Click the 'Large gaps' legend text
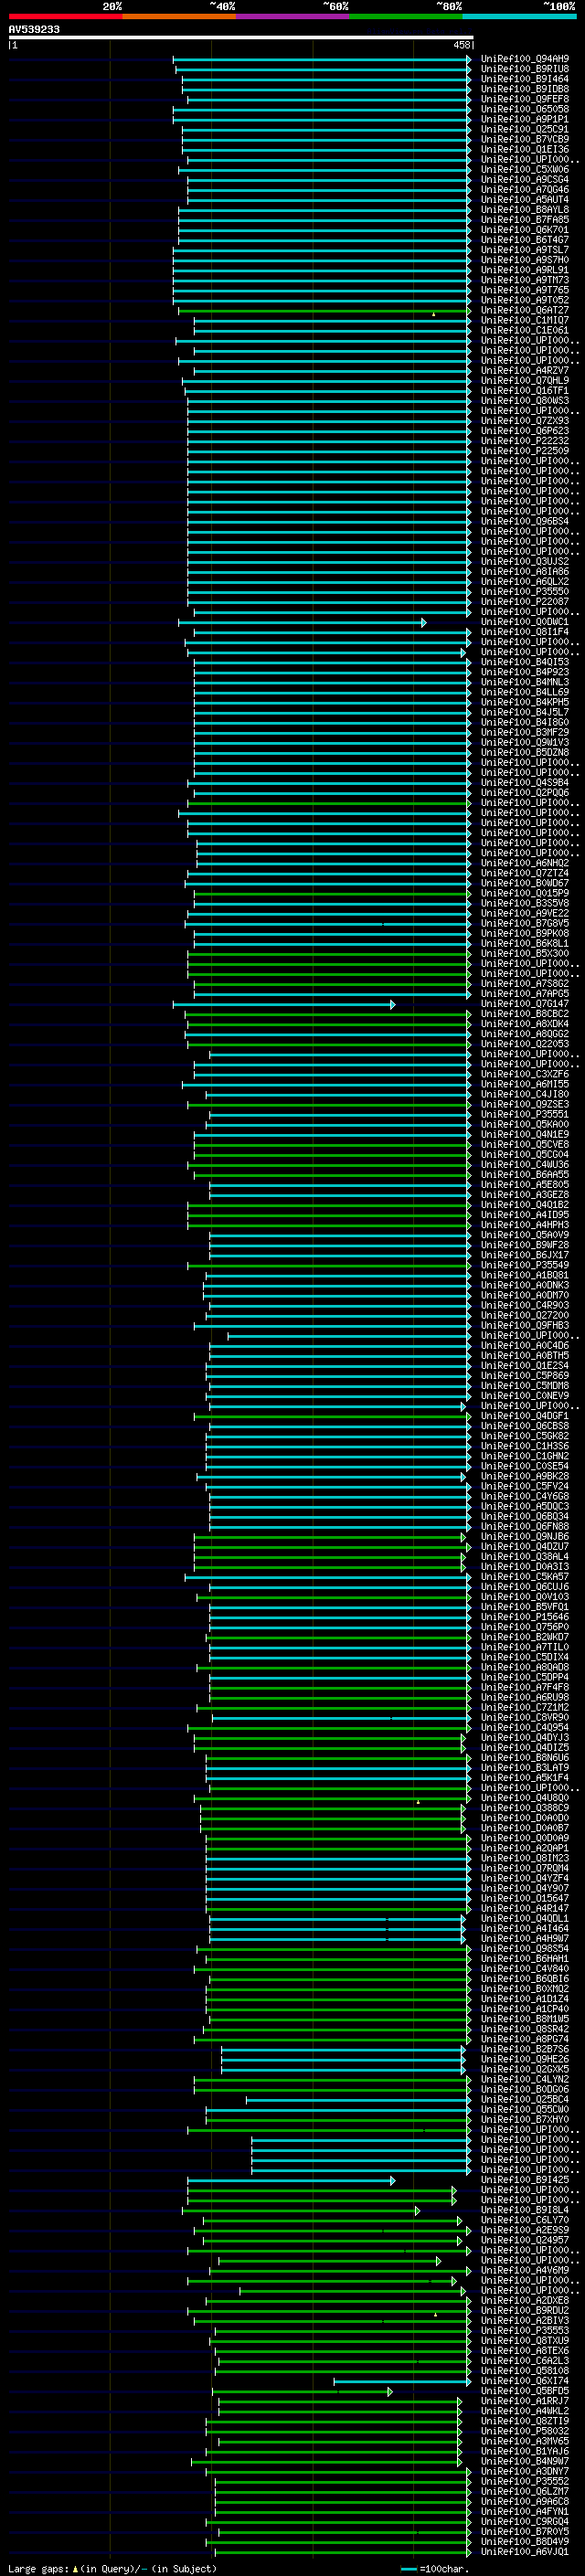The height and width of the screenshot is (2576, 585). tap(39, 2568)
